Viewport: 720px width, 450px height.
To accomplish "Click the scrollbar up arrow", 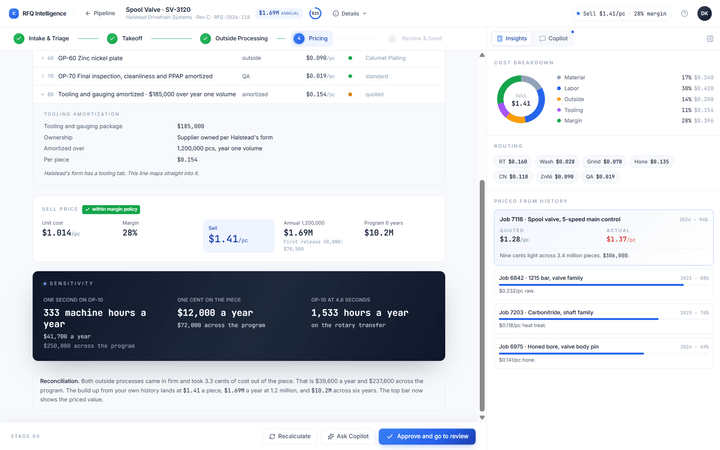I will [x=482, y=55].
